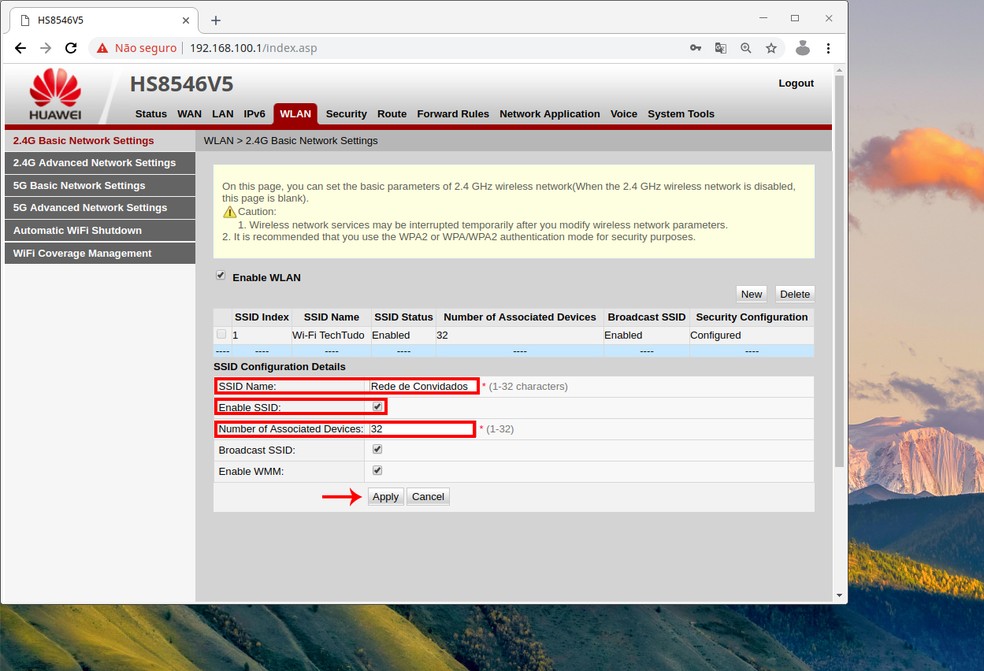This screenshot has width=984, height=671.
Task: Go back with the browser back arrow
Action: coord(21,48)
